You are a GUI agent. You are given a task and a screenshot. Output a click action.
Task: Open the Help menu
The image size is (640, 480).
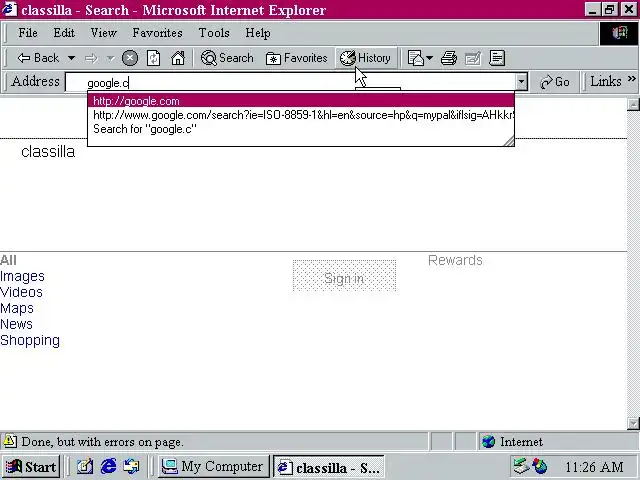(258, 33)
